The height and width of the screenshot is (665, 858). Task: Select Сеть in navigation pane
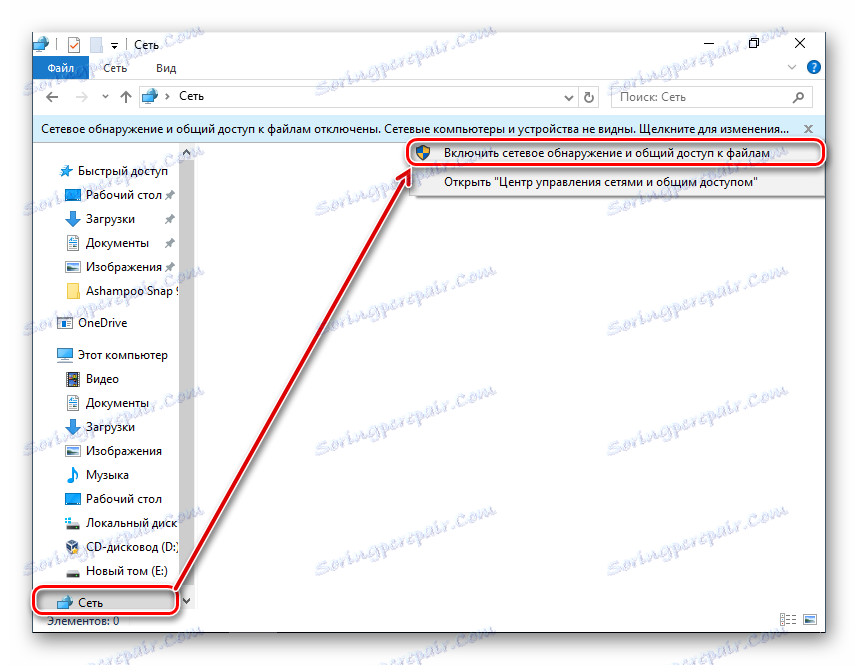tap(105, 603)
